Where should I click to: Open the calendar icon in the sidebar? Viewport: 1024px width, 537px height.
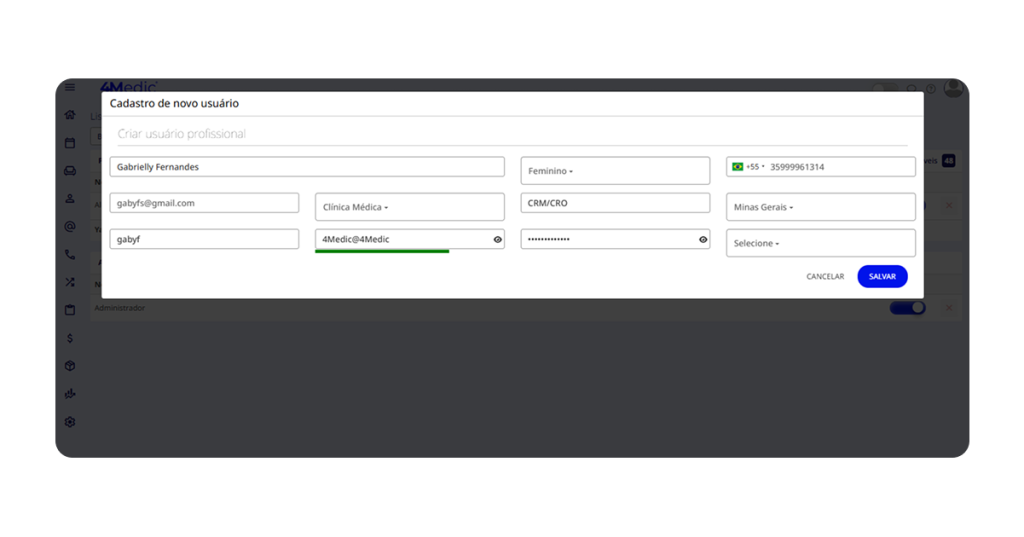[x=70, y=143]
